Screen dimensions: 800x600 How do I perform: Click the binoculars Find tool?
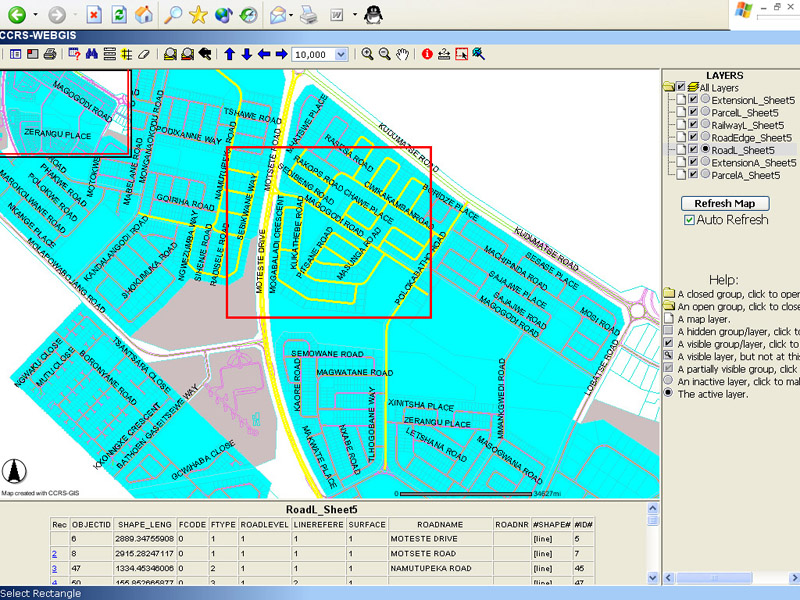(93, 54)
